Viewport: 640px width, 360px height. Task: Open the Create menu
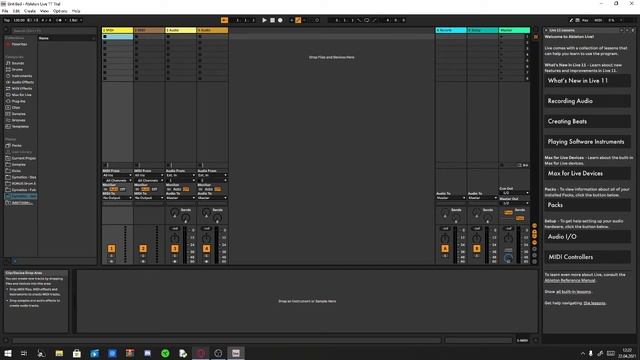click(30, 11)
